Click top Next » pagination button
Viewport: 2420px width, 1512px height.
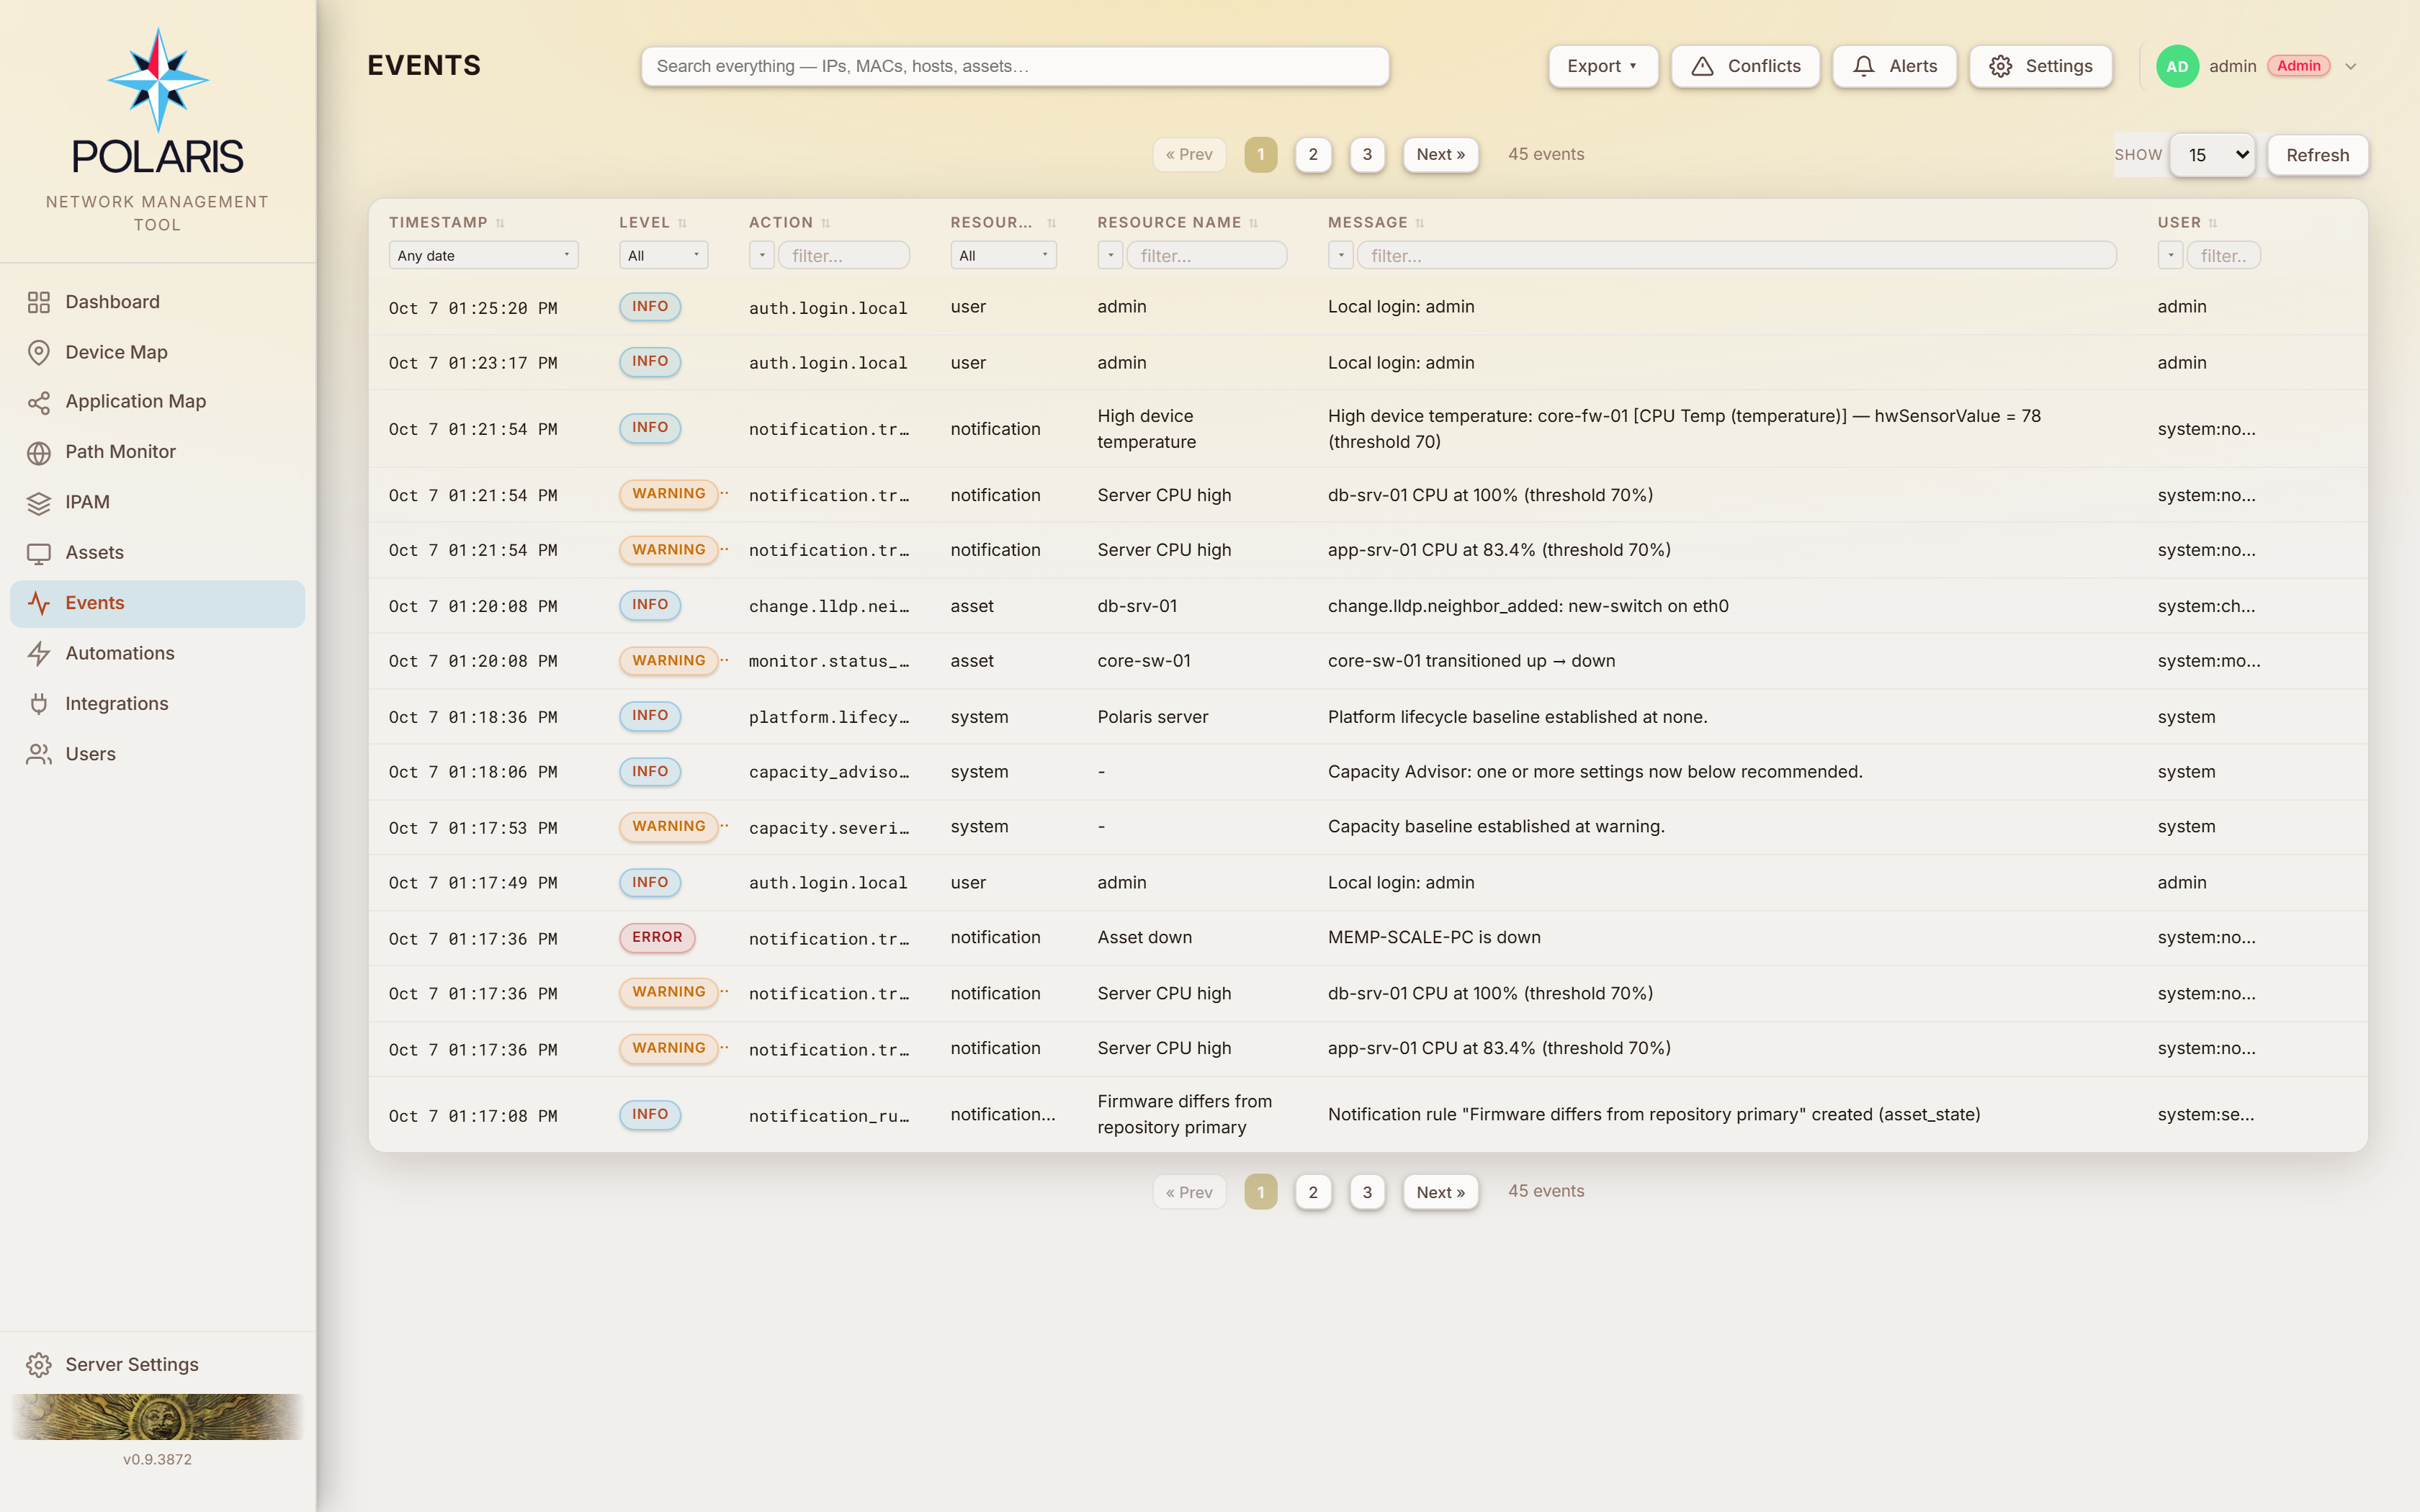click(1440, 154)
